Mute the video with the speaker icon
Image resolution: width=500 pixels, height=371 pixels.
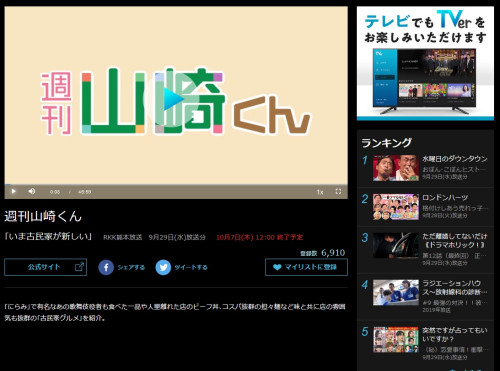[32, 191]
